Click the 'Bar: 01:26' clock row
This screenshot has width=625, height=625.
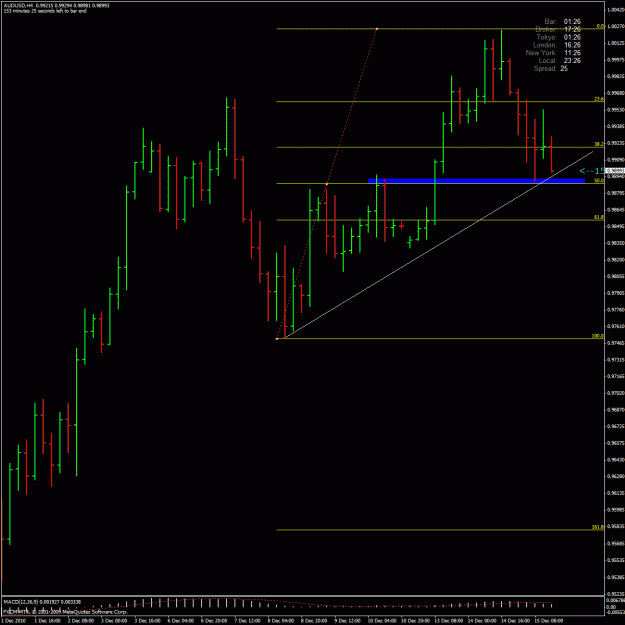pos(562,22)
